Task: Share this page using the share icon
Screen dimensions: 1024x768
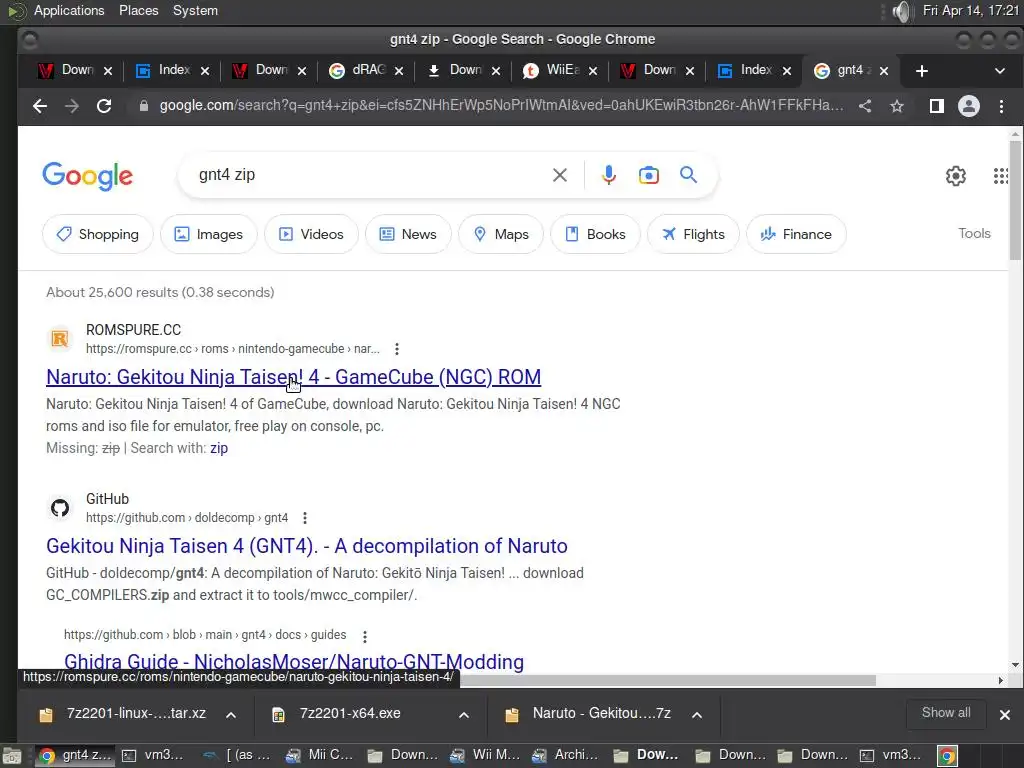Action: coord(865,106)
